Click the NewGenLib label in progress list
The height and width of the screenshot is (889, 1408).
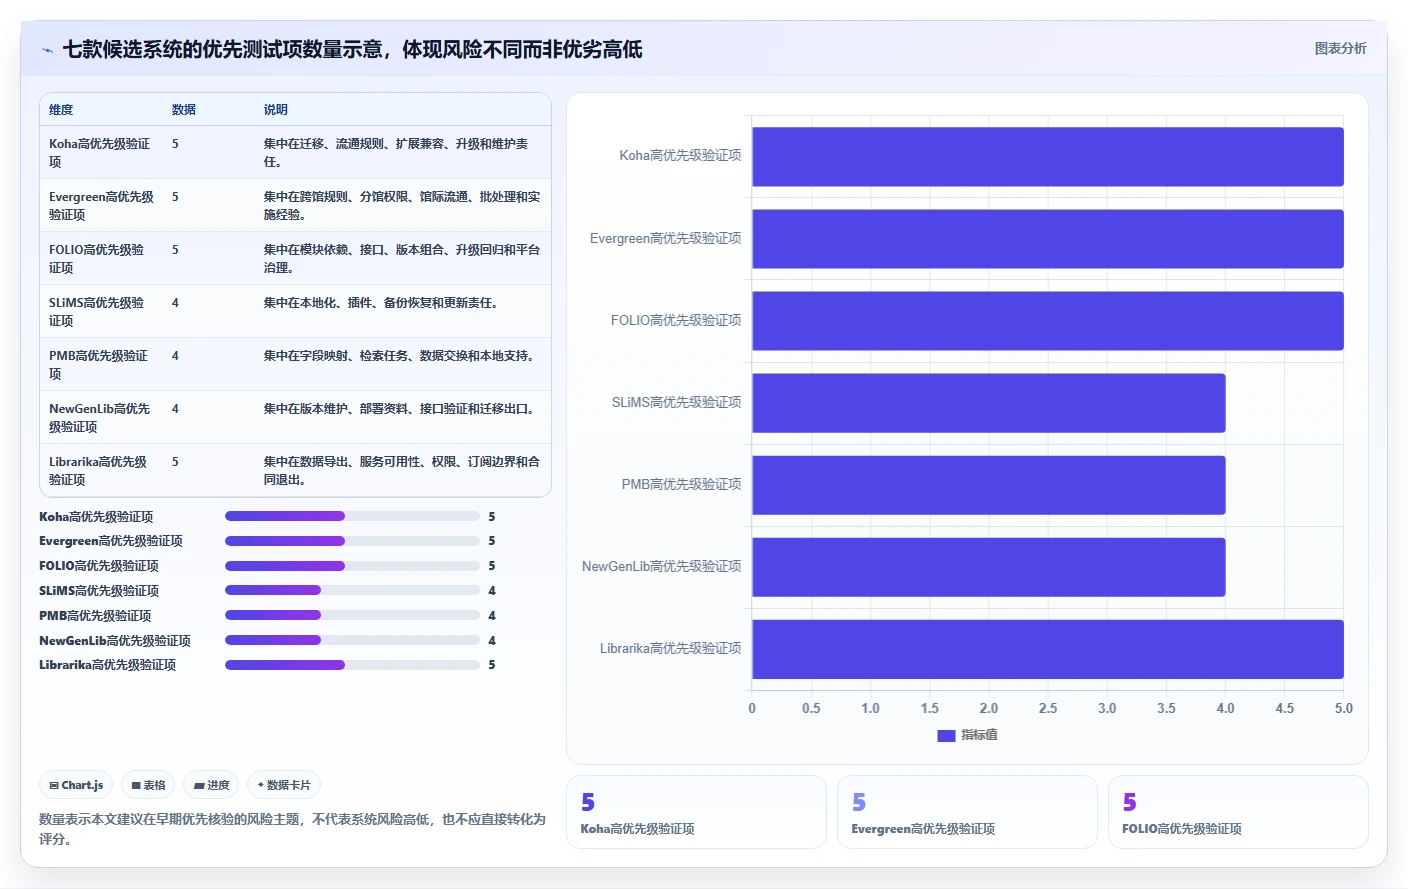click(x=115, y=641)
